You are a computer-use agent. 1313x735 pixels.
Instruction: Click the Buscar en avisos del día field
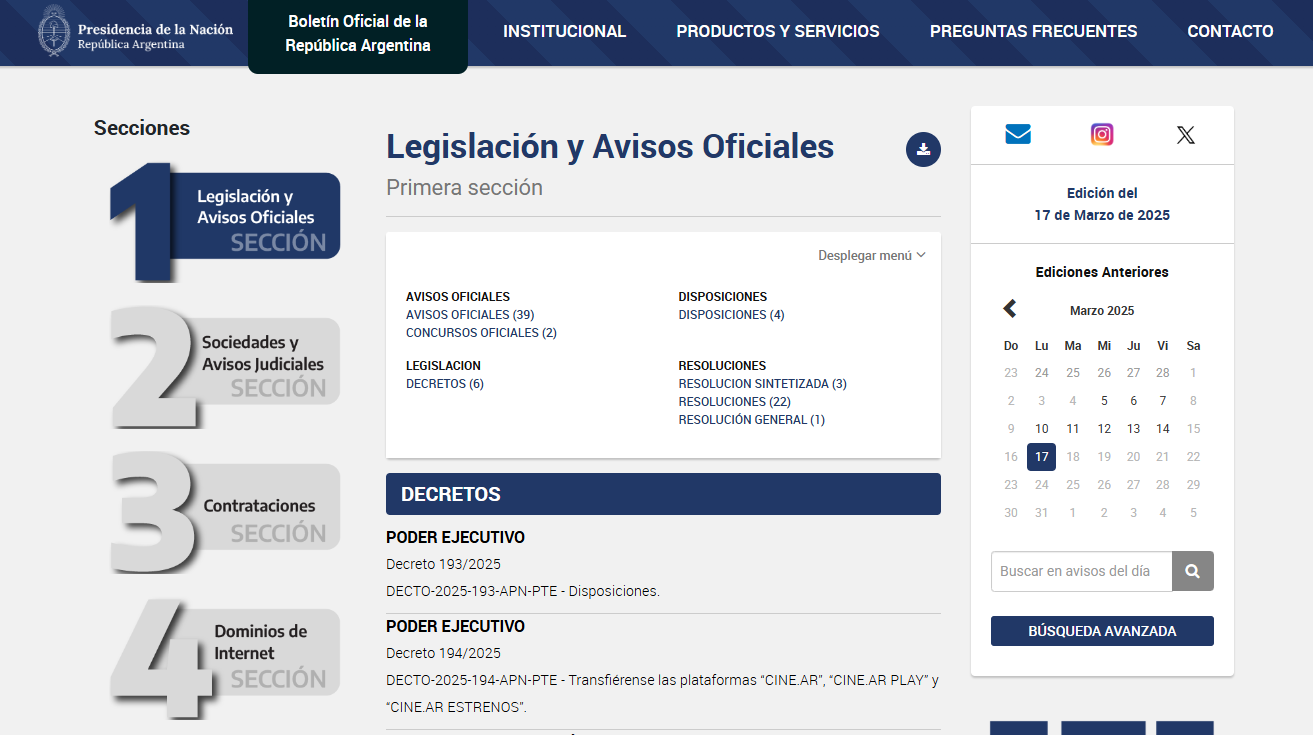(x=1081, y=571)
